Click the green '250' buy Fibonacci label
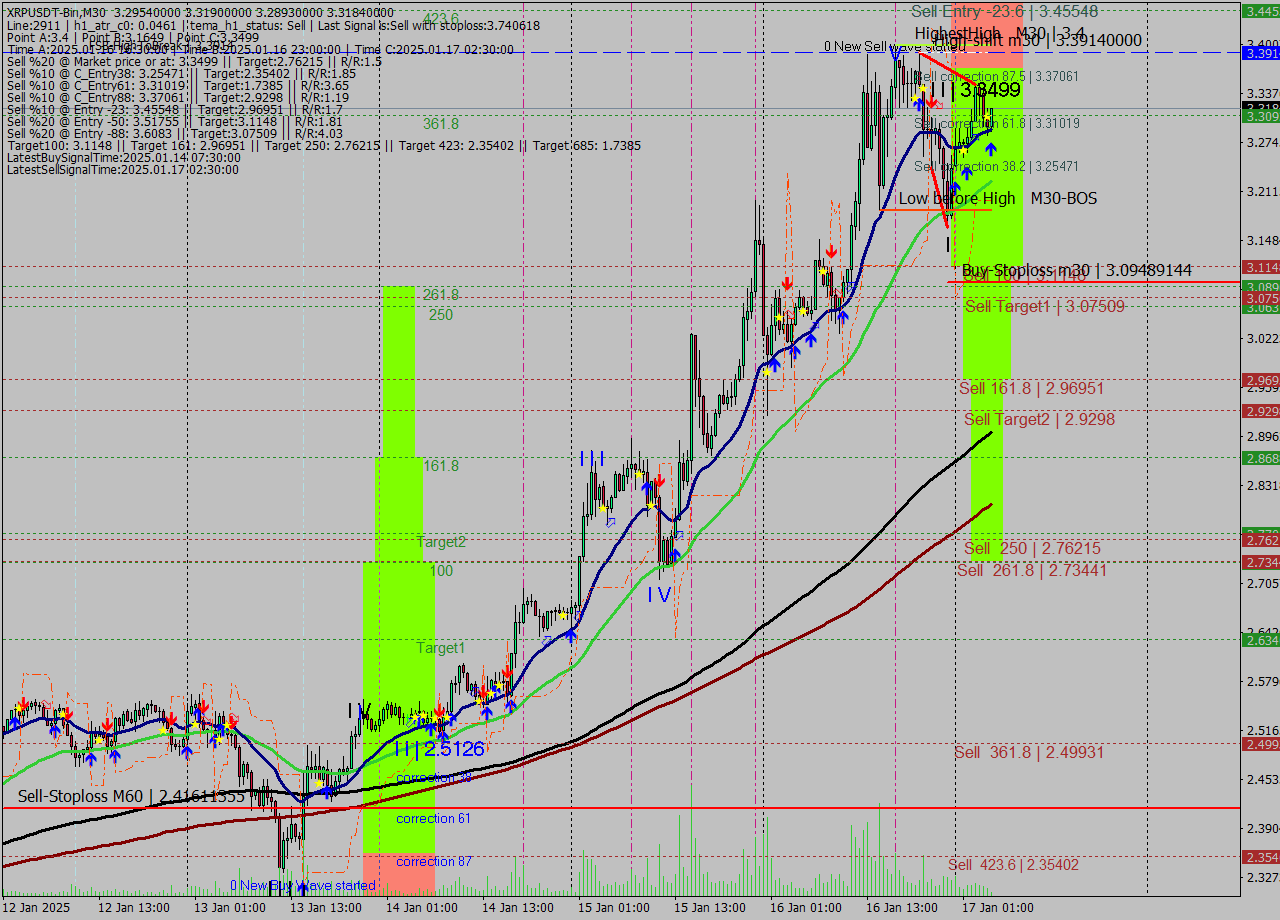Viewport: 1280px width, 920px height. pos(440,314)
